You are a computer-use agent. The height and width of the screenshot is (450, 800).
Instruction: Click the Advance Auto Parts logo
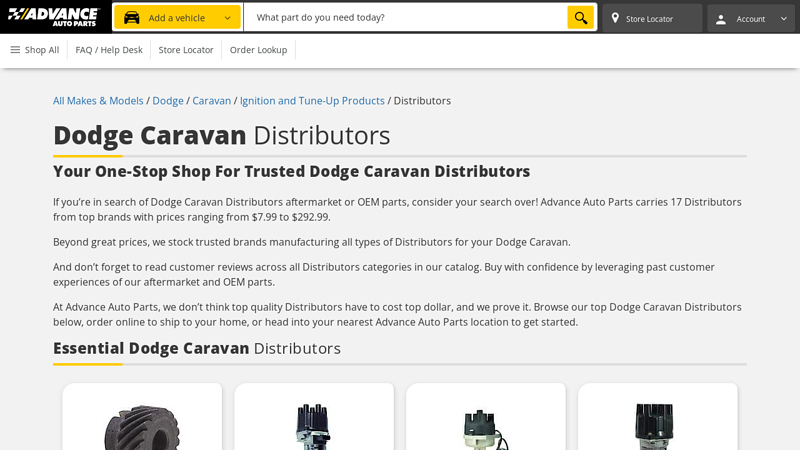coord(53,17)
